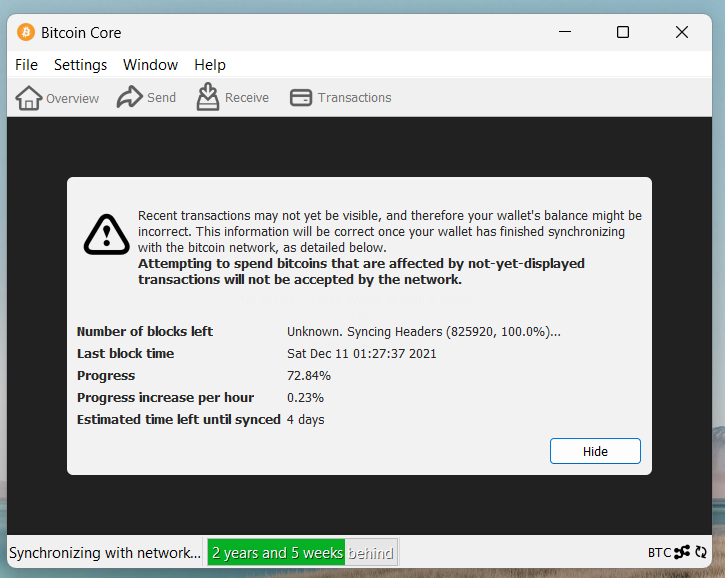The height and width of the screenshot is (578, 725).
Task: Click the Send arrow icon
Action: click(129, 97)
